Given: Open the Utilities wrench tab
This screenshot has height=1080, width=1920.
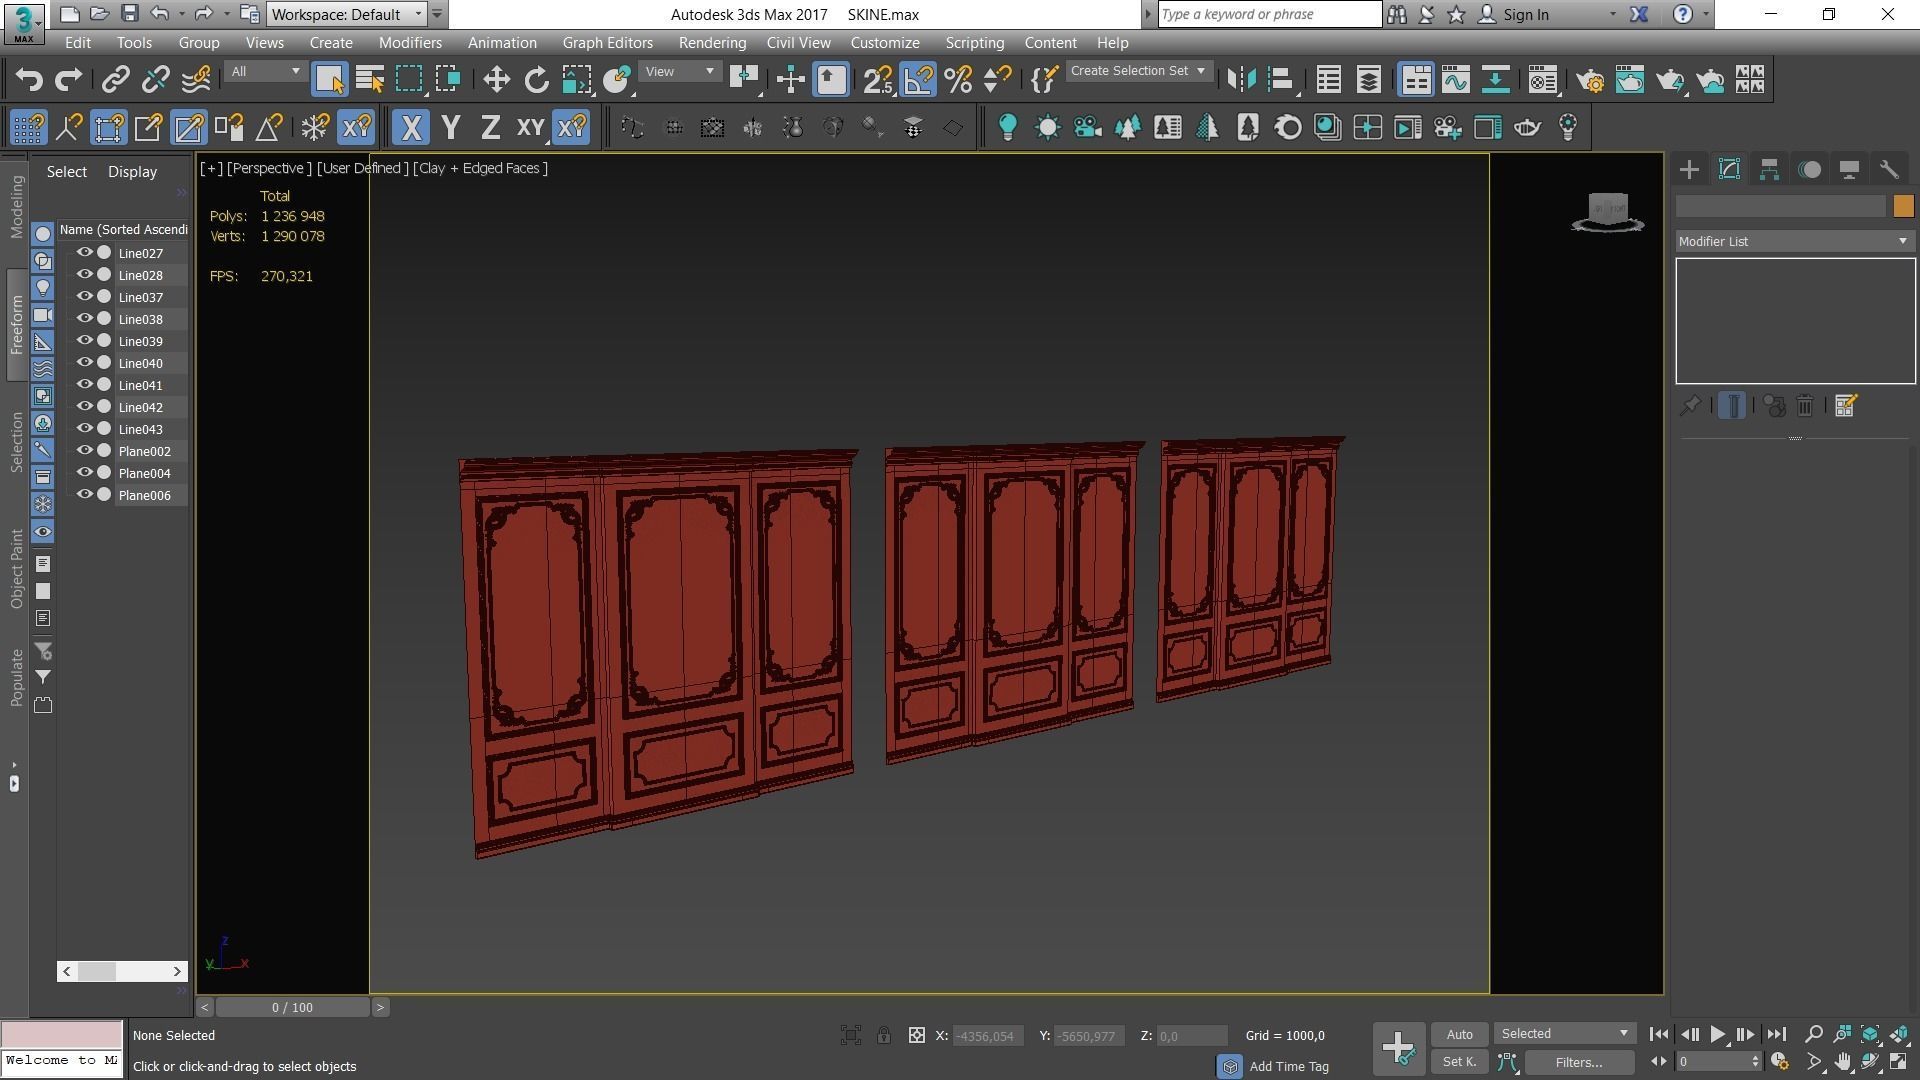Looking at the screenshot, I should pos(1889,170).
